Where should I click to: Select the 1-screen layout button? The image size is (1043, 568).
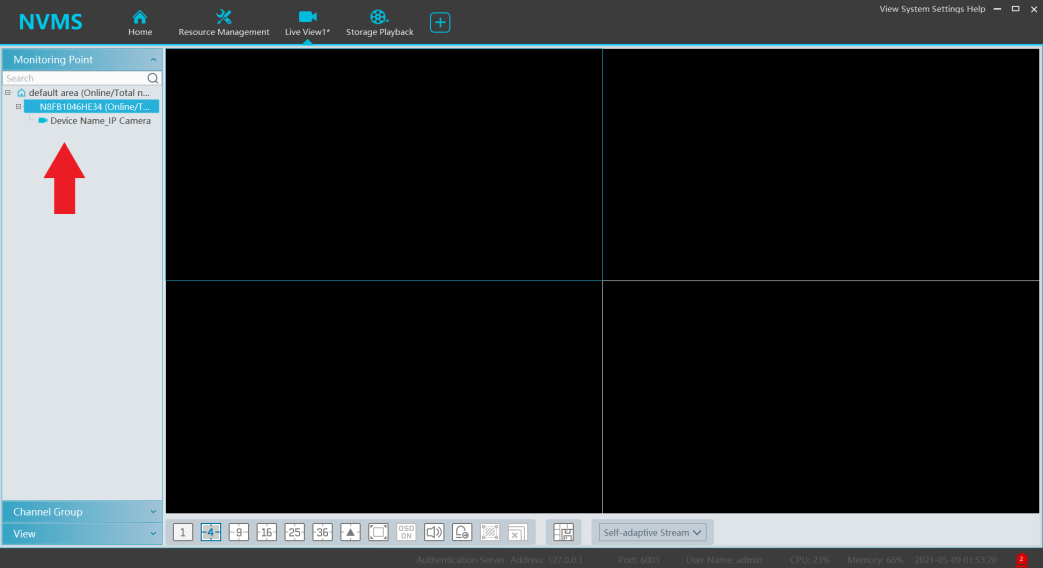(x=183, y=532)
